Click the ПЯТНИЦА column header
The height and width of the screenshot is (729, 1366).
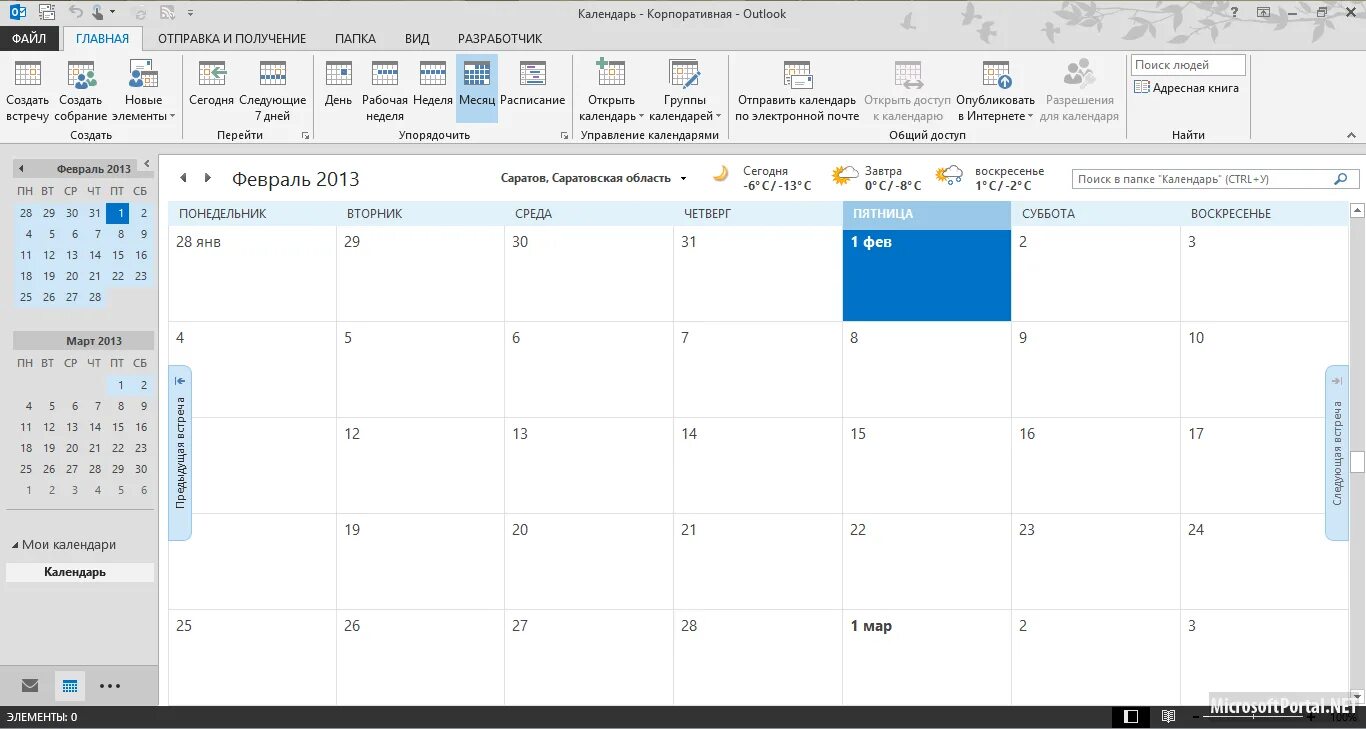927,214
